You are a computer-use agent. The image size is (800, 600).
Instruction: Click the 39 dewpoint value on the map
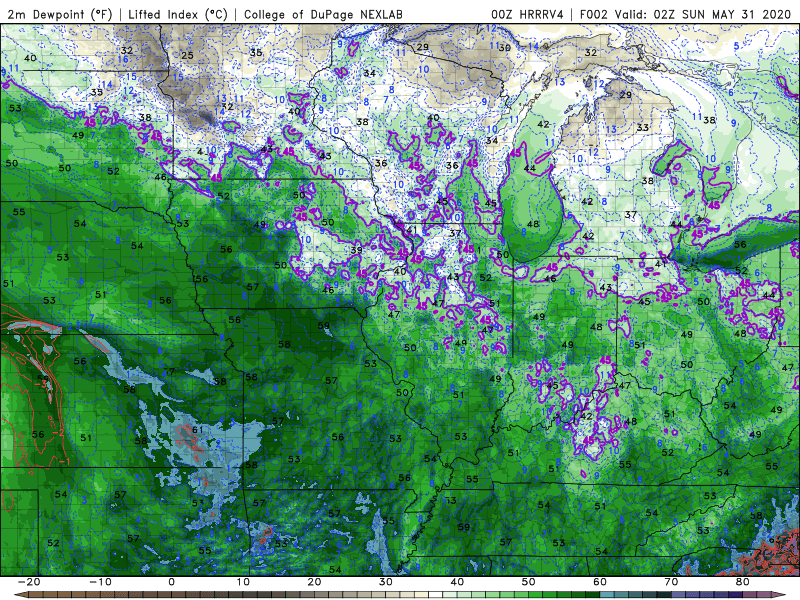[x=356, y=250]
